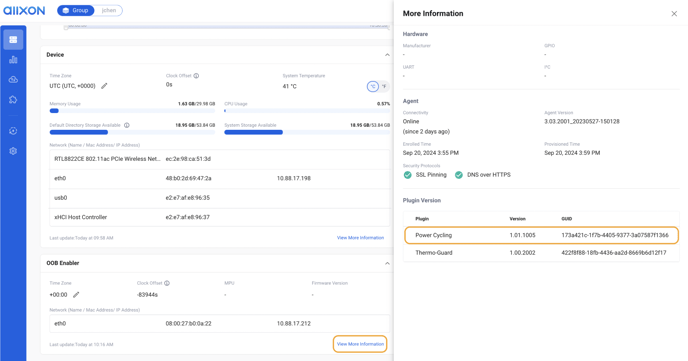Viewport: 688px width, 361px height.
Task: Collapse the Device section
Action: 387,55
